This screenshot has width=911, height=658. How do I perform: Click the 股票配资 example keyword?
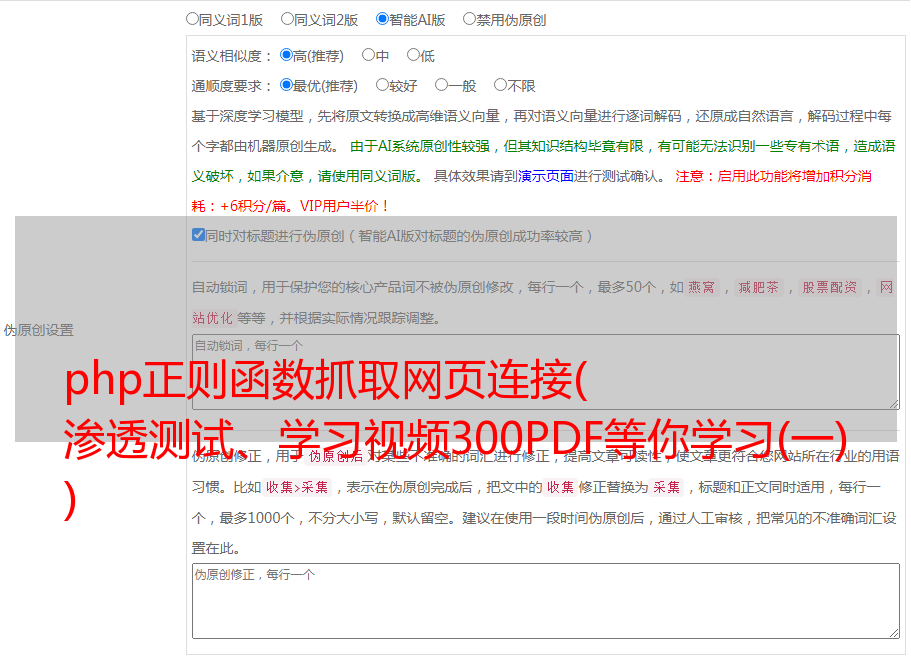click(829, 287)
